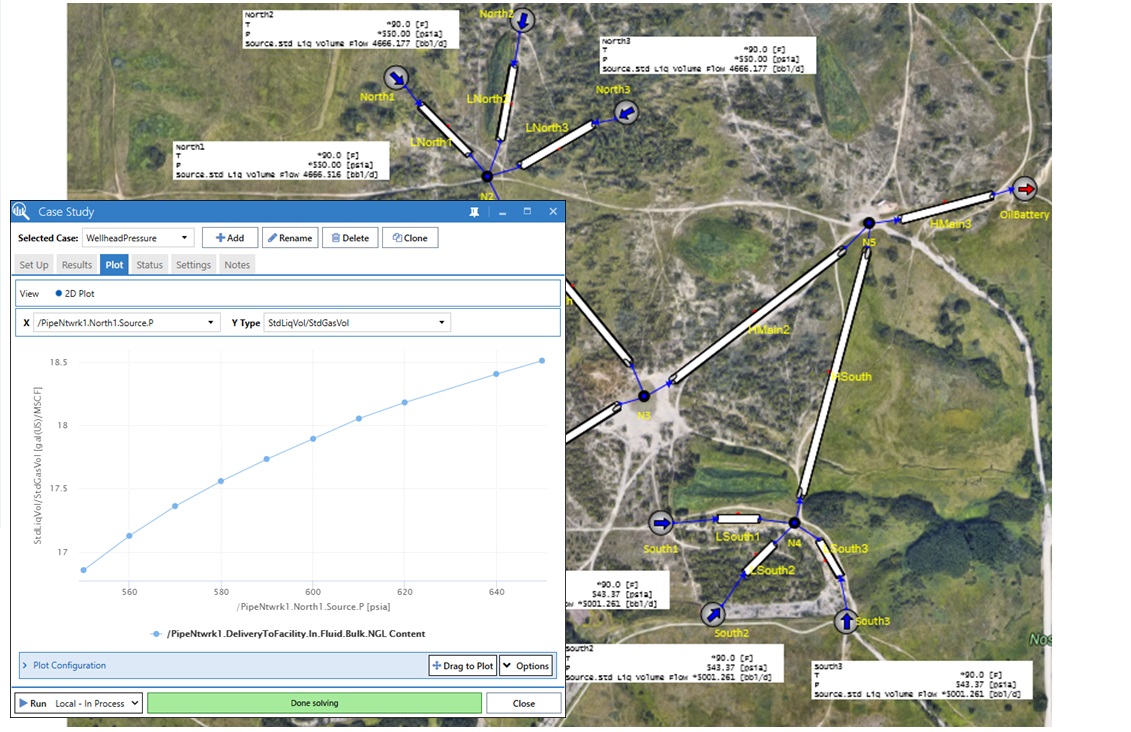Screen dimensions: 1131x732
Task: Open the Selected Case dropdown
Action: (138, 238)
